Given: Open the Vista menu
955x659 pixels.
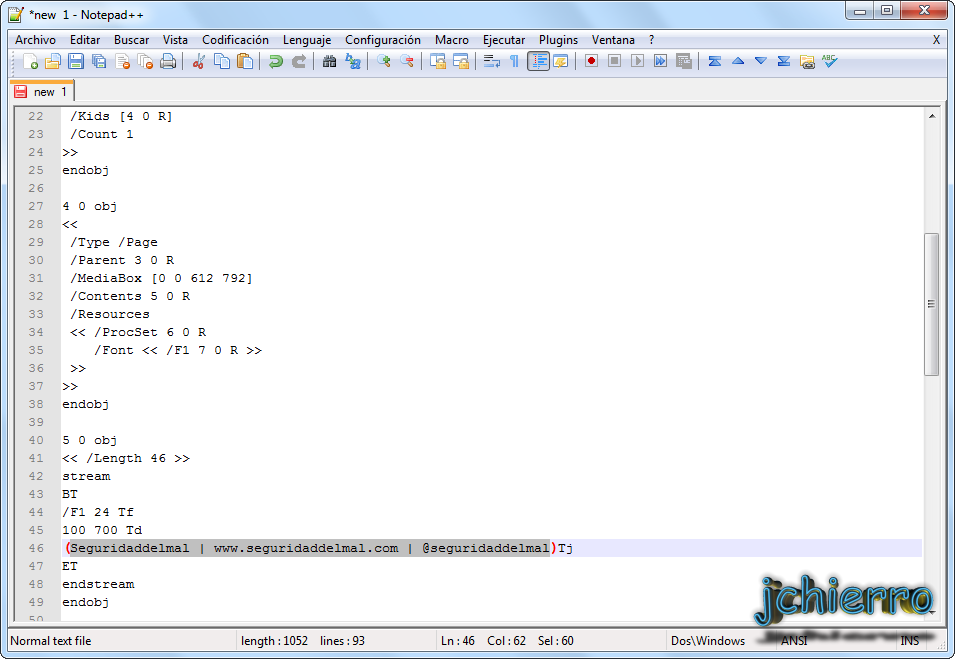Looking at the screenshot, I should (x=175, y=40).
